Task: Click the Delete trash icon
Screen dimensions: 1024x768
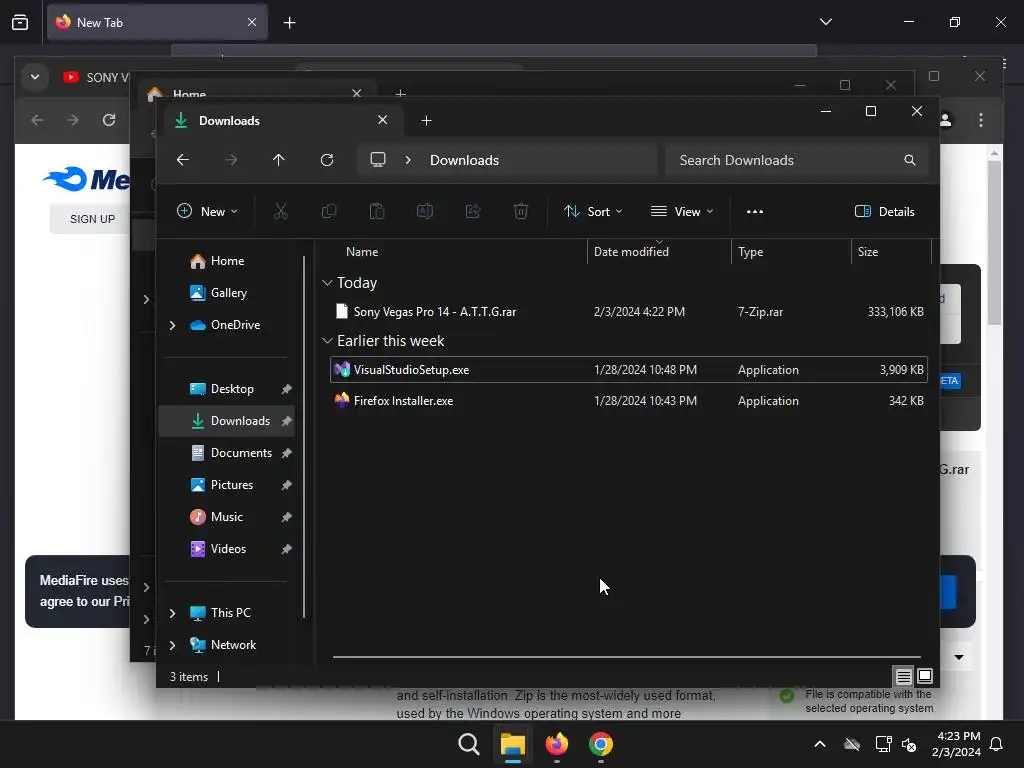Action: (x=520, y=212)
